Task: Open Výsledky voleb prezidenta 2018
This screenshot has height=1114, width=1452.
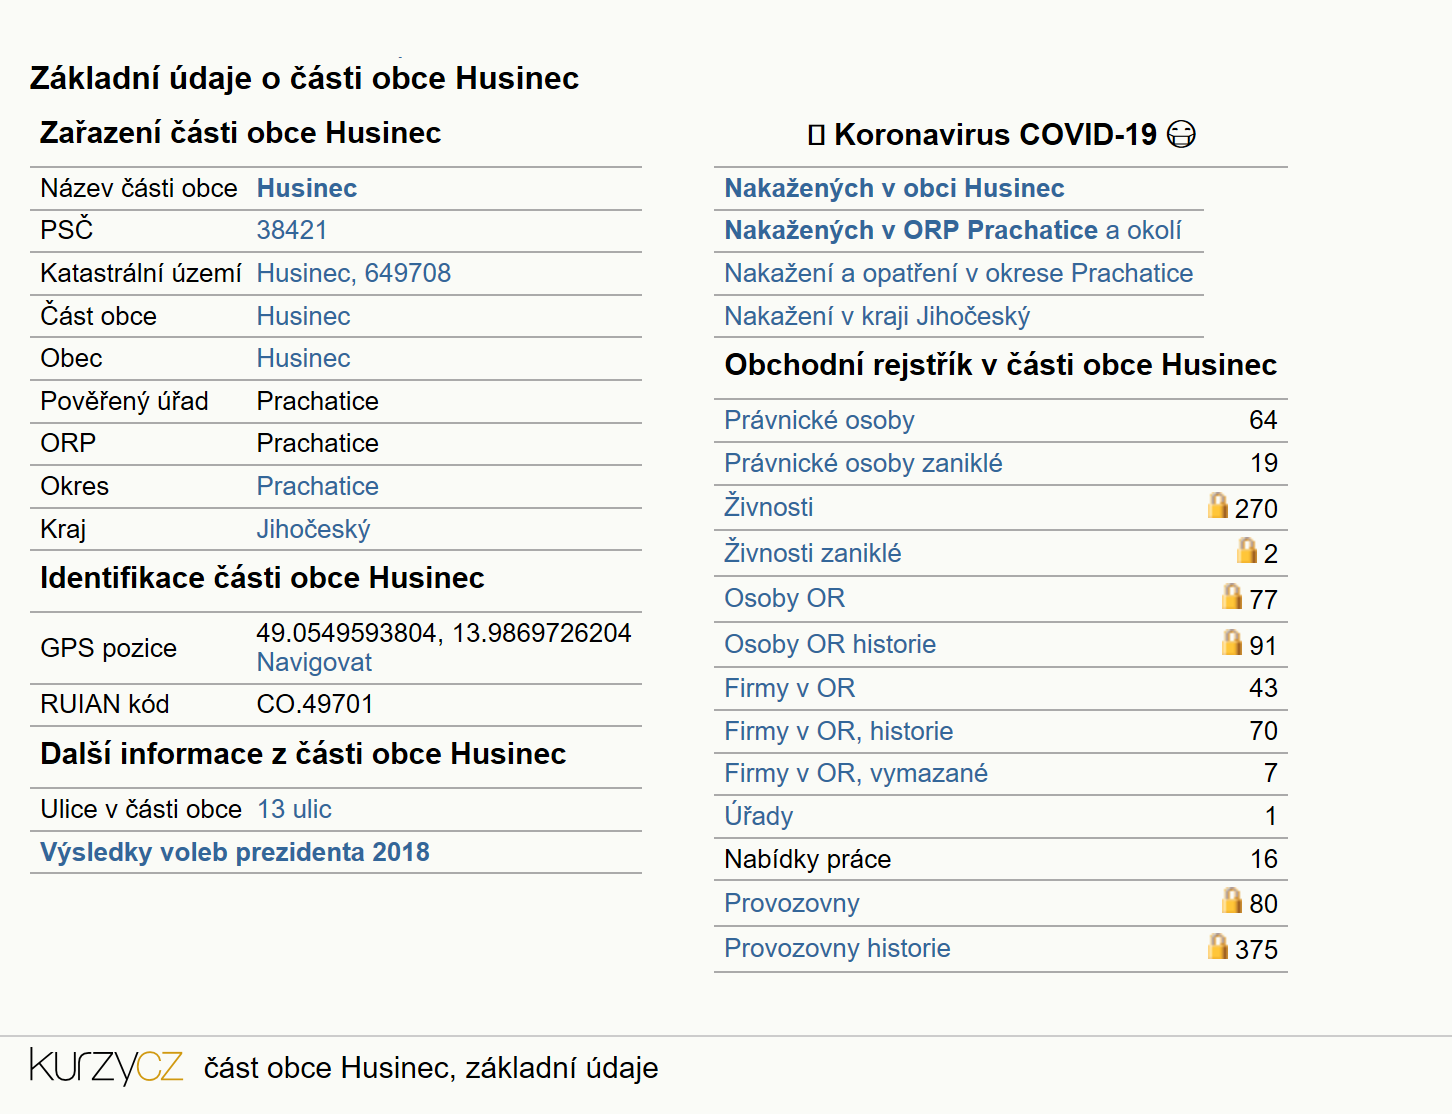Action: click(235, 852)
